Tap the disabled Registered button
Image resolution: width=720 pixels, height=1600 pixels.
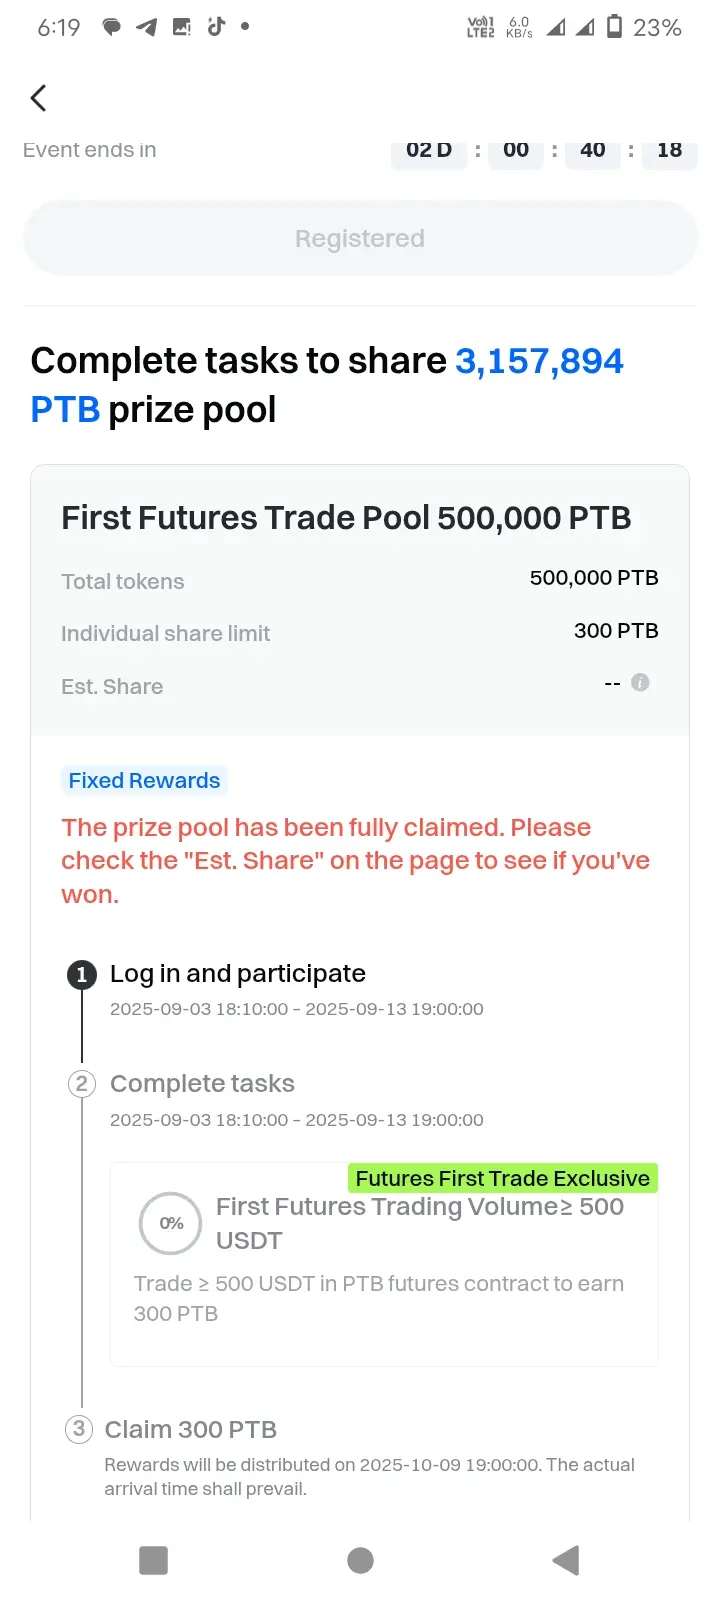pyautogui.click(x=360, y=238)
